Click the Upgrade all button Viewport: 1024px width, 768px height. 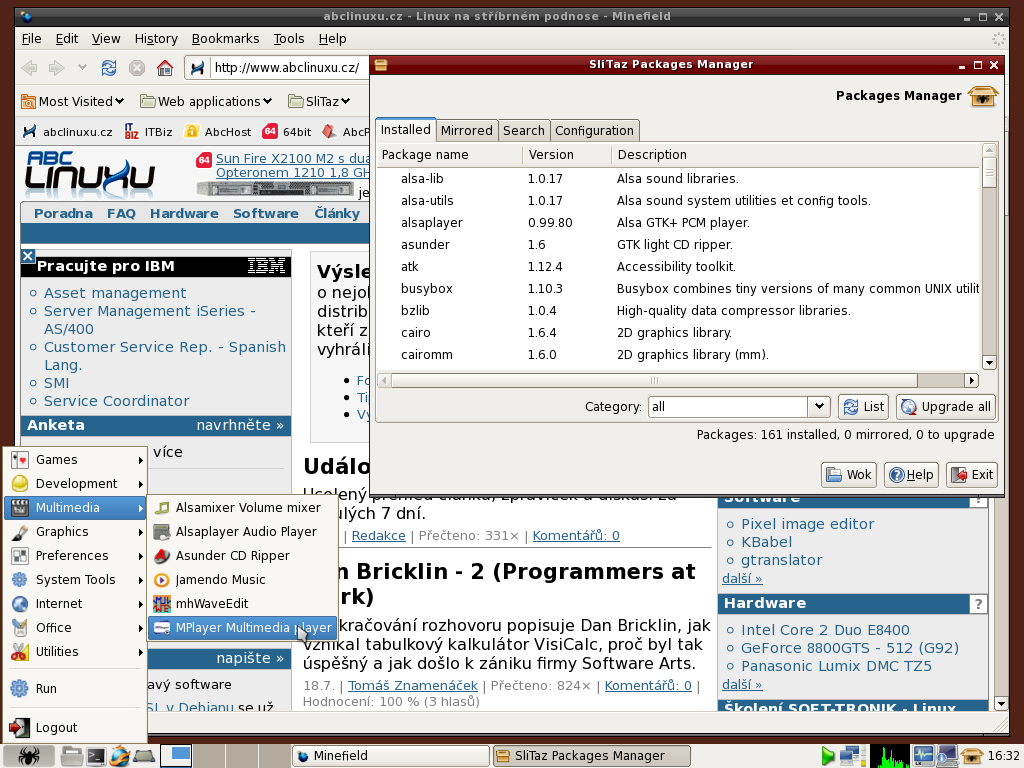(946, 407)
